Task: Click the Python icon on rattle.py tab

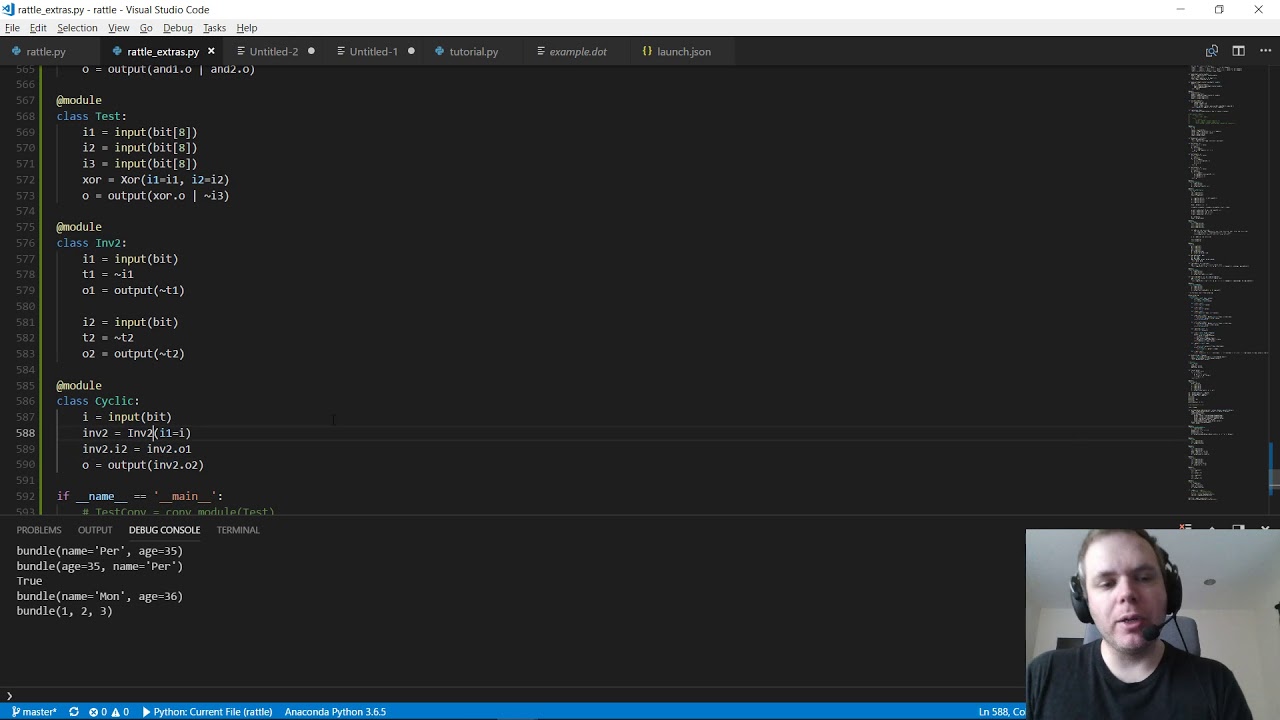Action: (17, 51)
